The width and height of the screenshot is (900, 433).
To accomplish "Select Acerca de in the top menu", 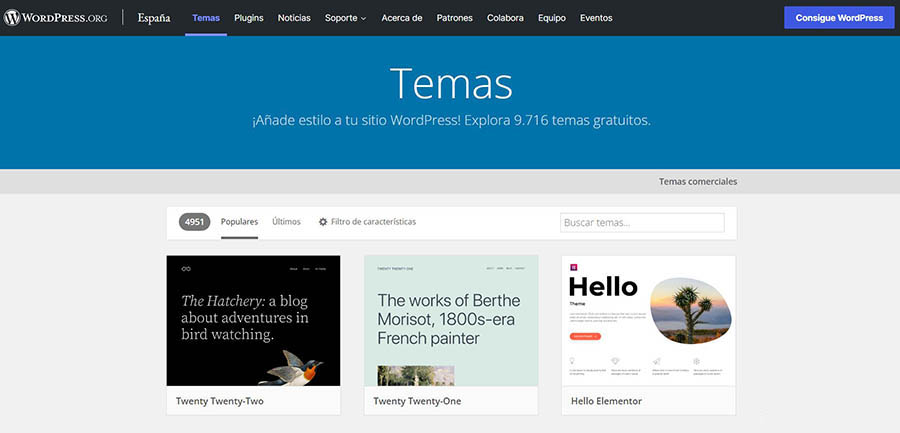I will point(402,18).
